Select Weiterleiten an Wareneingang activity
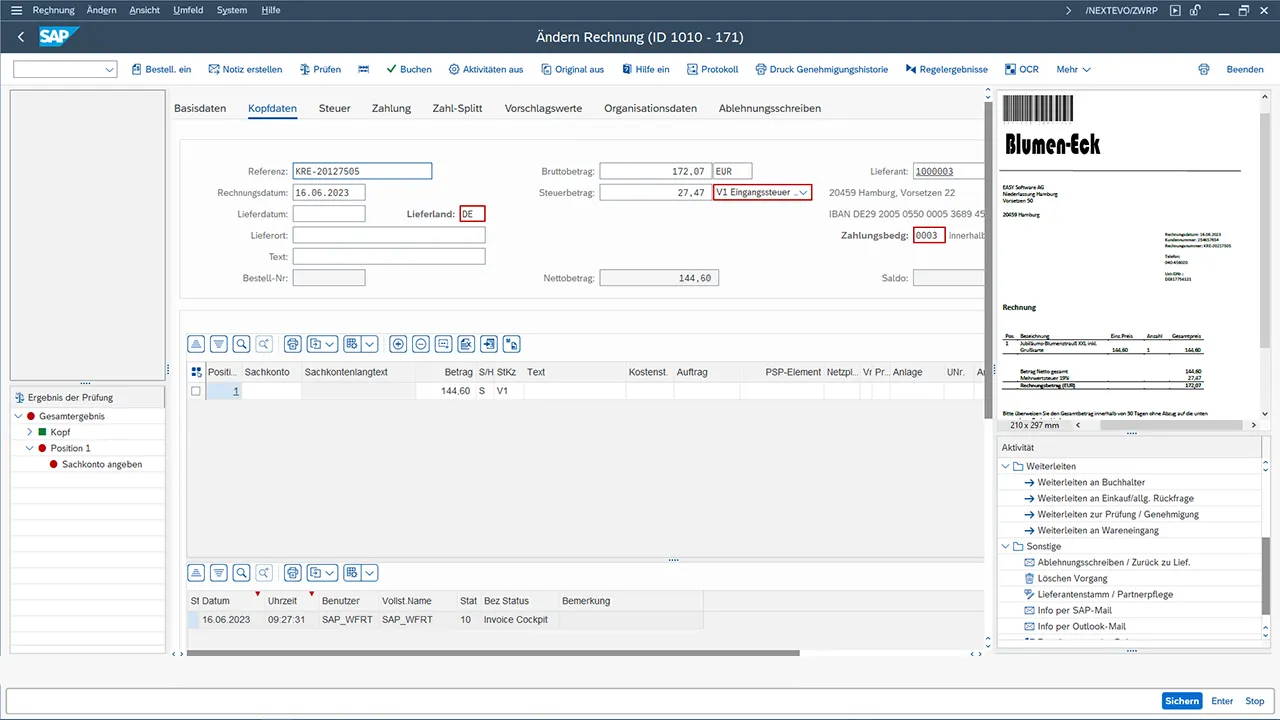This screenshot has width=1280, height=720. [x=1097, y=530]
